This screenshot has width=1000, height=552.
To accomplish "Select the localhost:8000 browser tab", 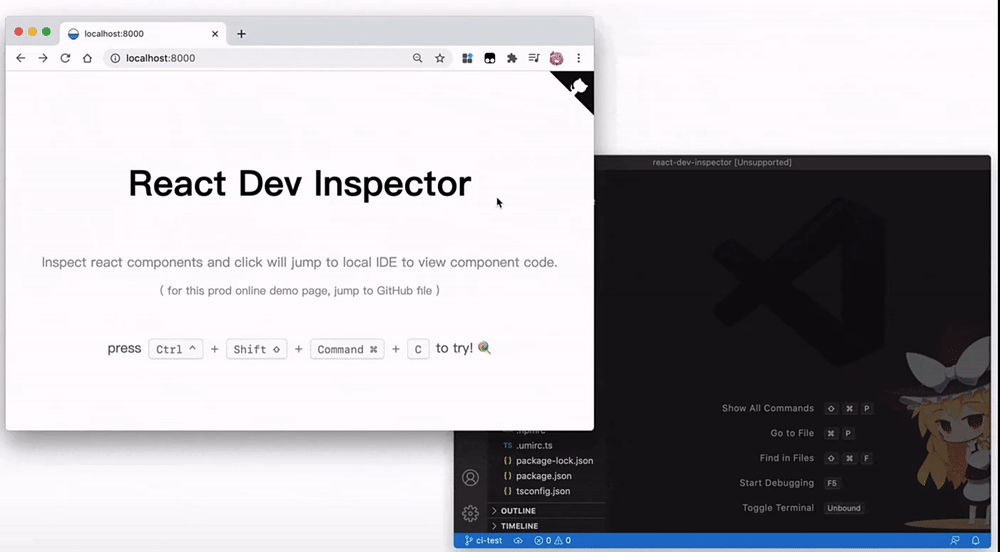I will 142,34.
